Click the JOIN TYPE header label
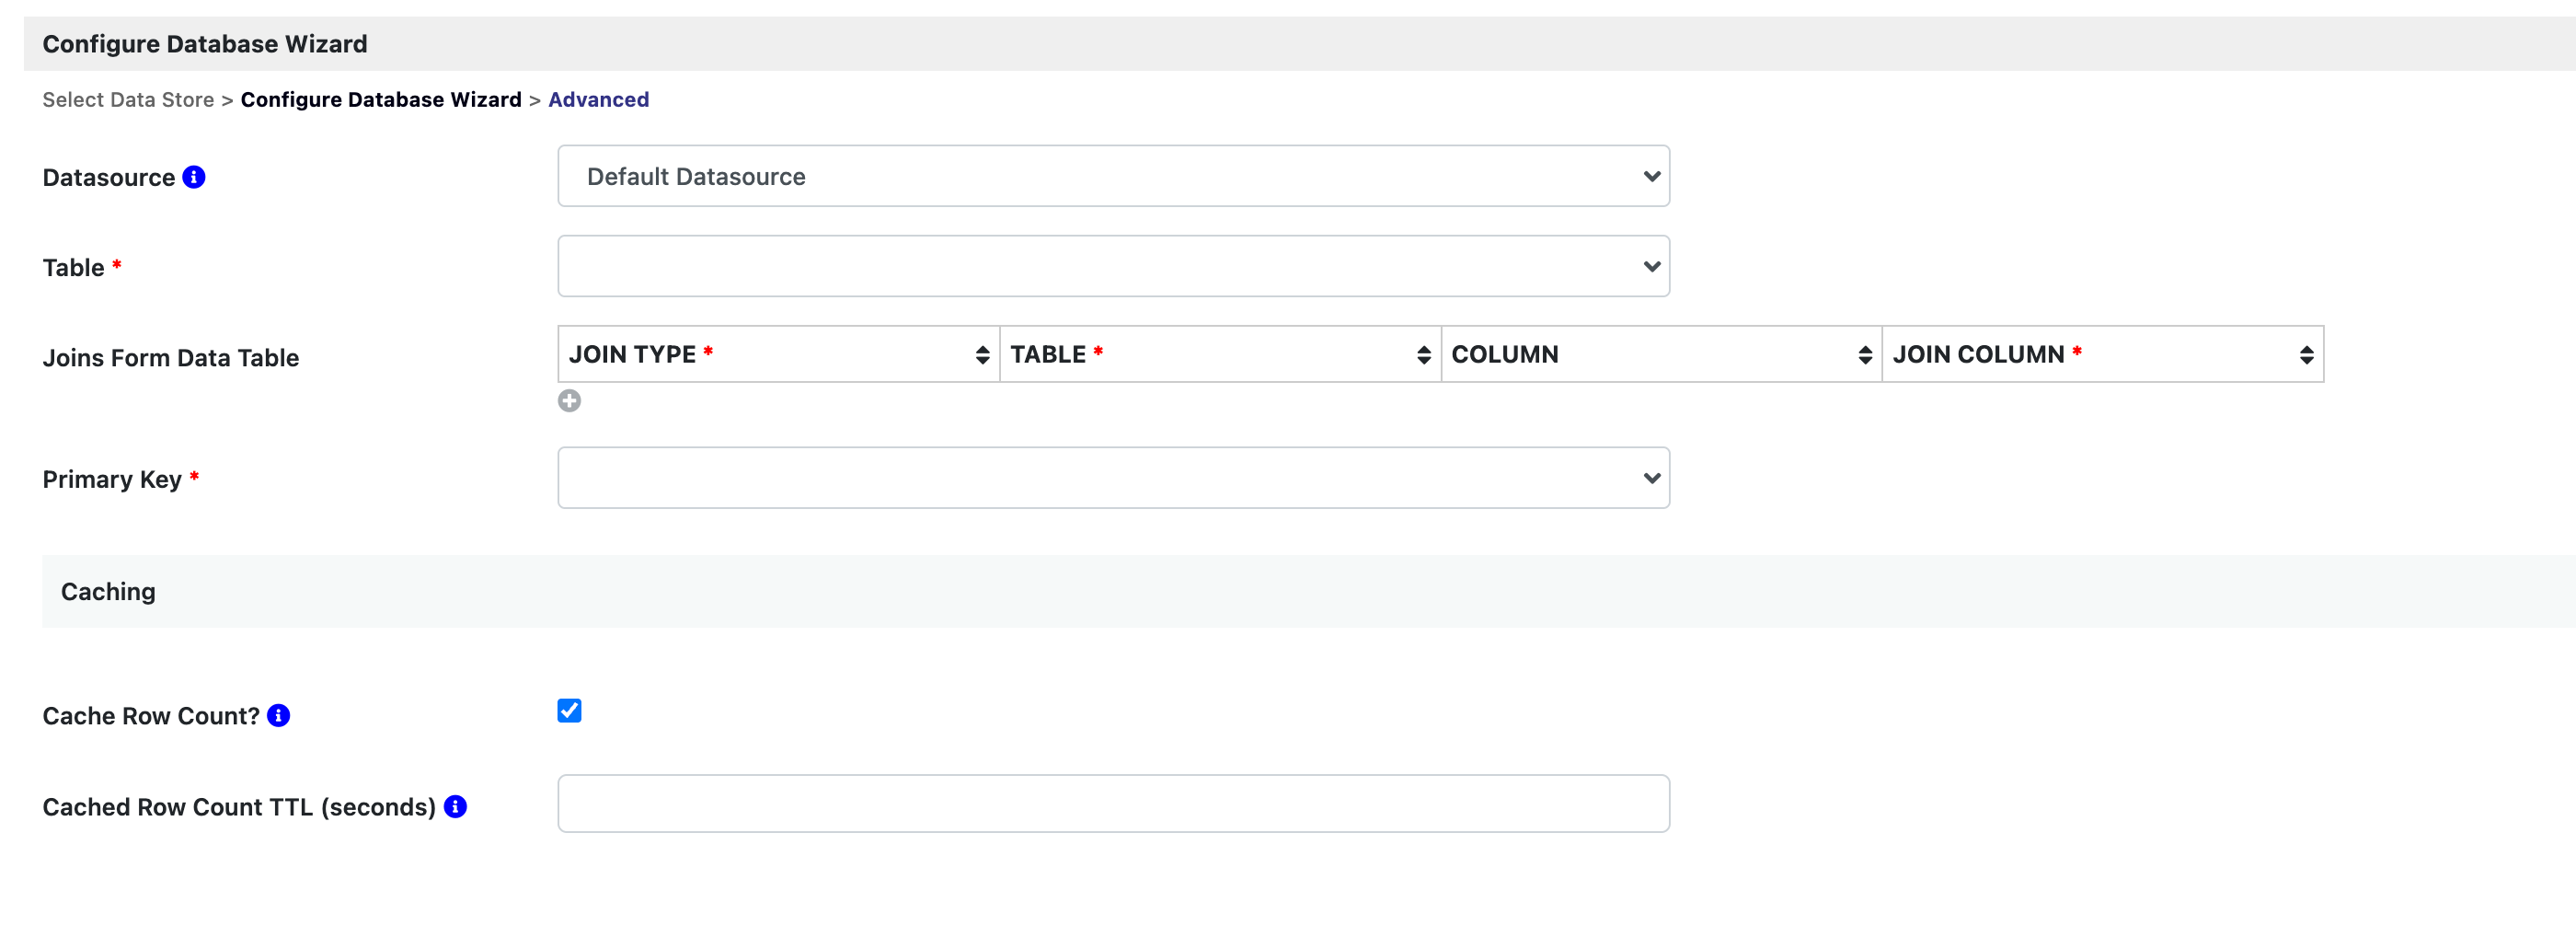 (x=632, y=355)
